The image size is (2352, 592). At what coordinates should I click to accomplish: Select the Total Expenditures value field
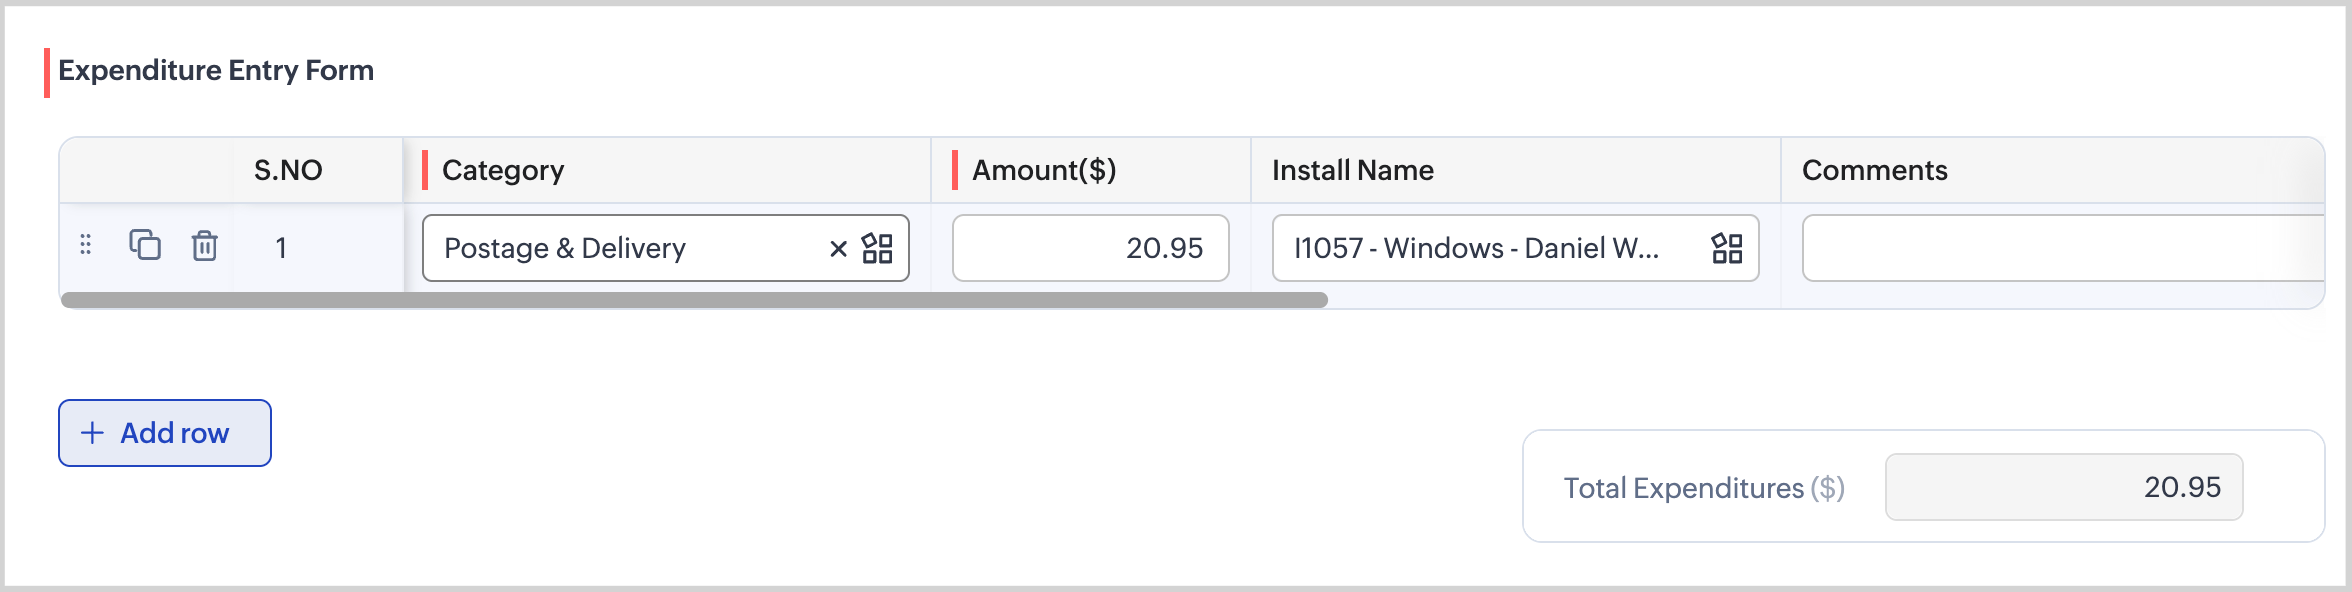[2063, 487]
